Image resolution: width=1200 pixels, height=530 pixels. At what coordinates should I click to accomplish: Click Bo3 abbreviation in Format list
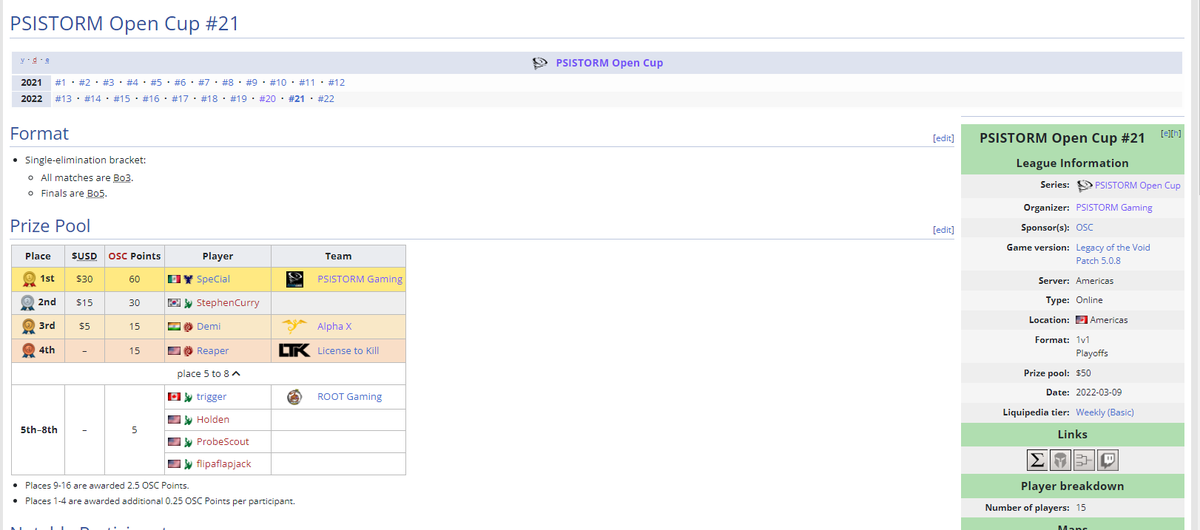click(x=124, y=177)
